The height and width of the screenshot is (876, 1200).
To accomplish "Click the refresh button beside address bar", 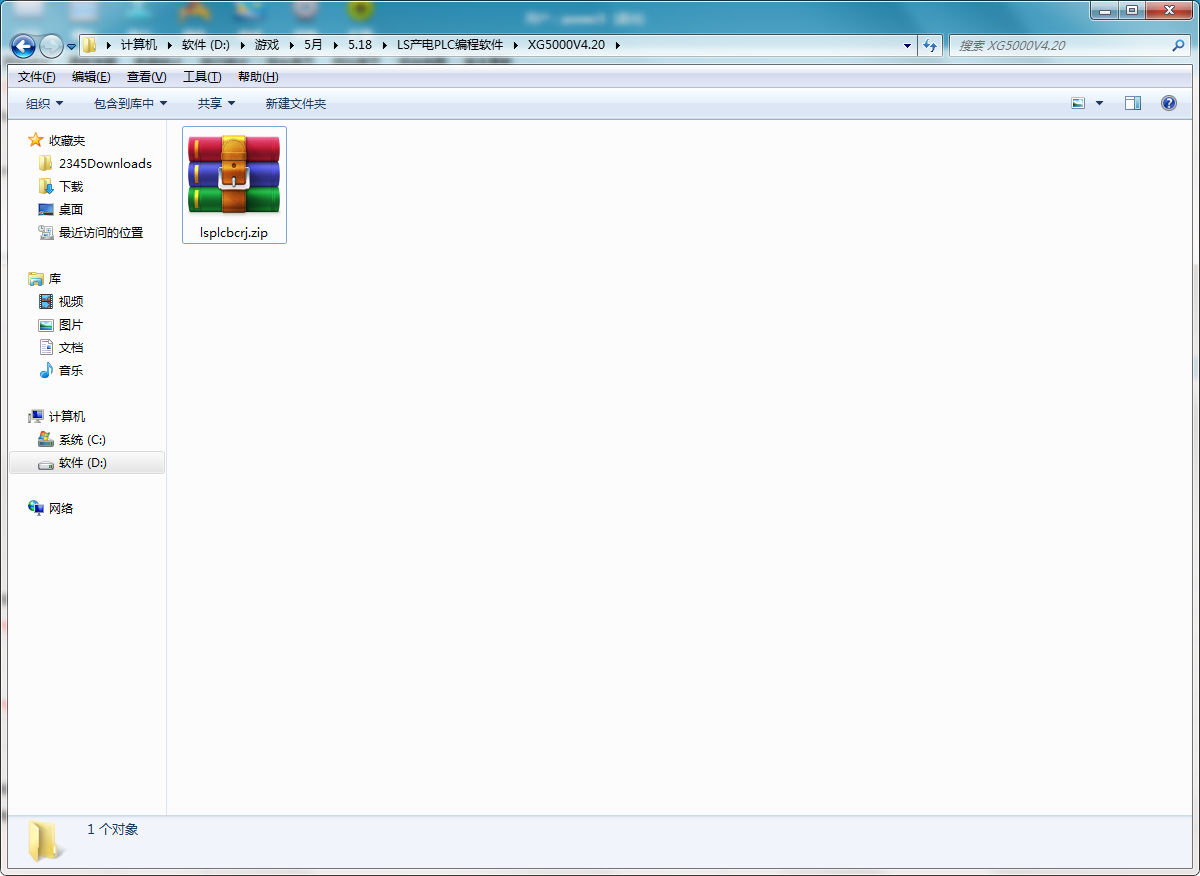I will tap(931, 45).
